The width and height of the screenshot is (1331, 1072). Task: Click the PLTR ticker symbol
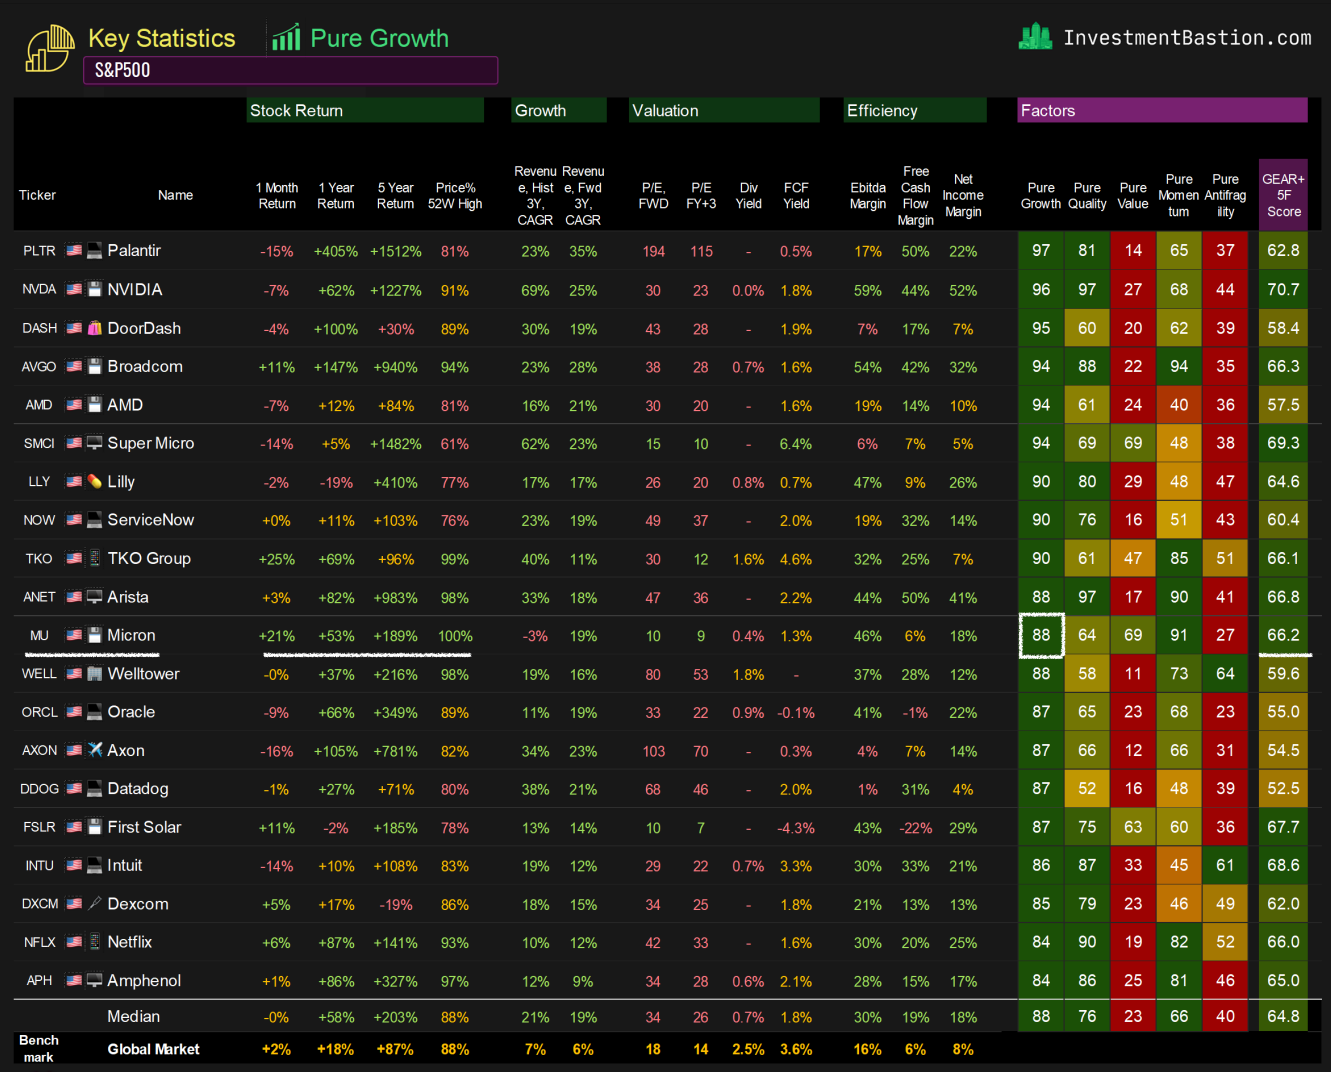(x=39, y=251)
